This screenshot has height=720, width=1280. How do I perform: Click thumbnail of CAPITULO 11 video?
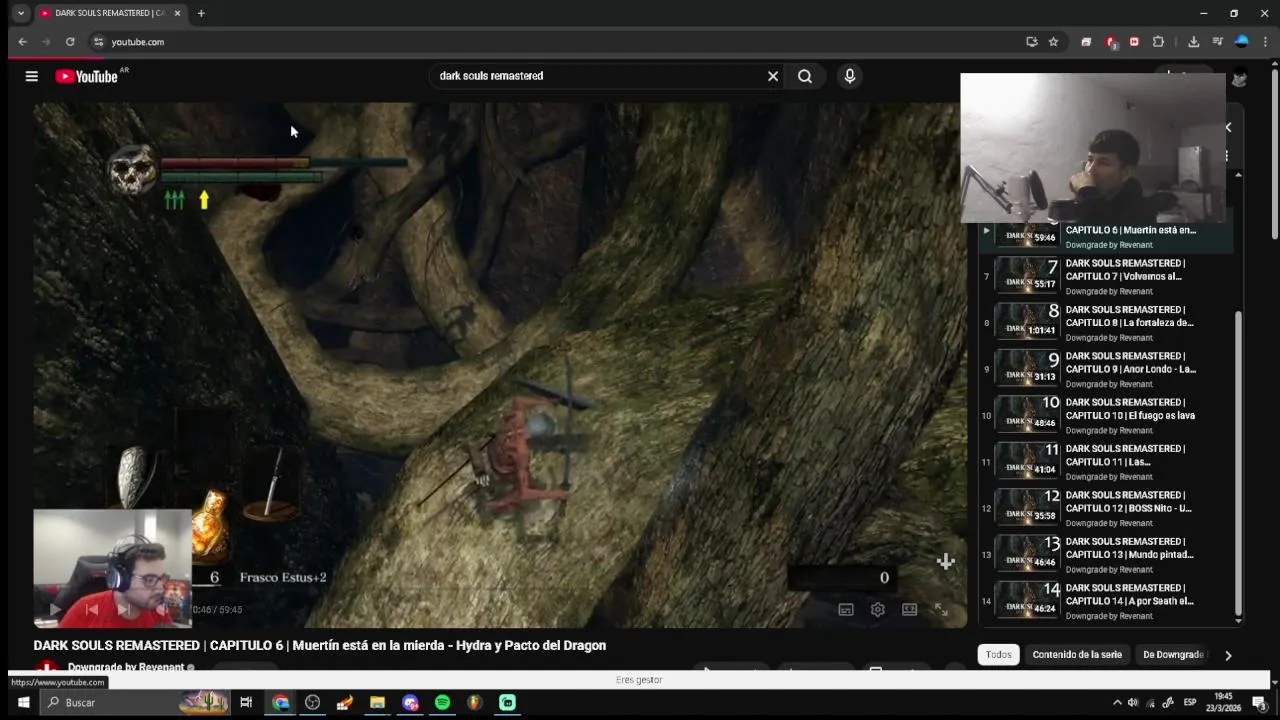click(1027, 460)
